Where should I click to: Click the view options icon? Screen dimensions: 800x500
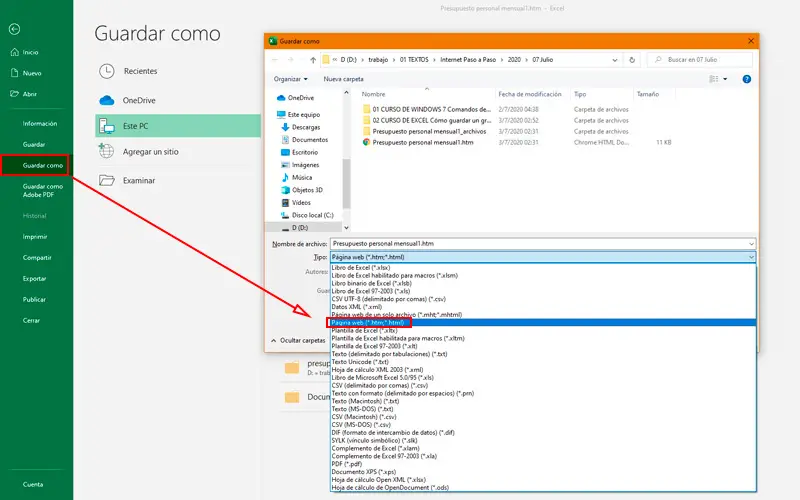pos(714,79)
